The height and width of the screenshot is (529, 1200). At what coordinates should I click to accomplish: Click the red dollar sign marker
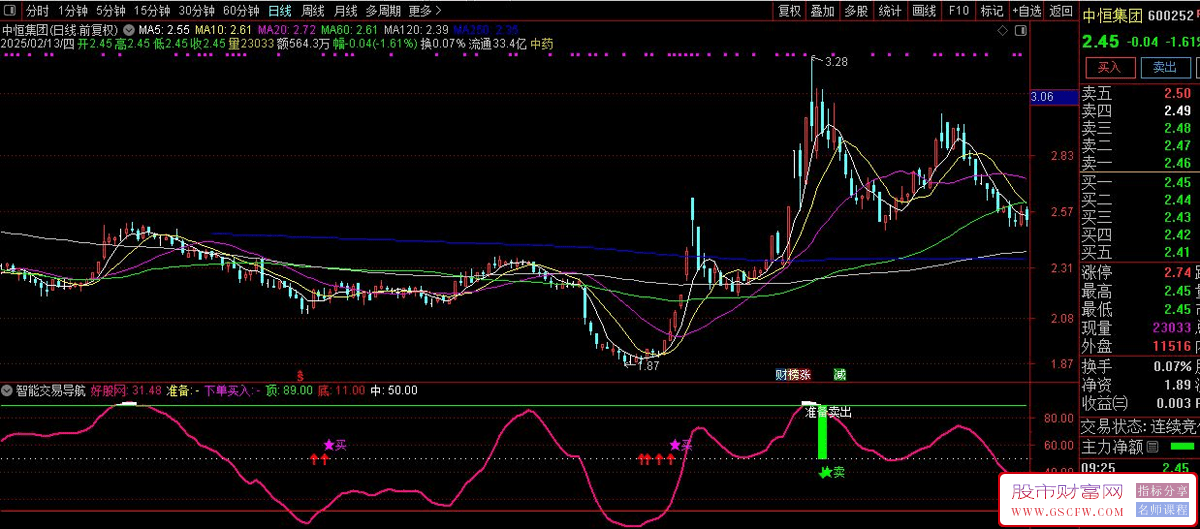coord(298,374)
